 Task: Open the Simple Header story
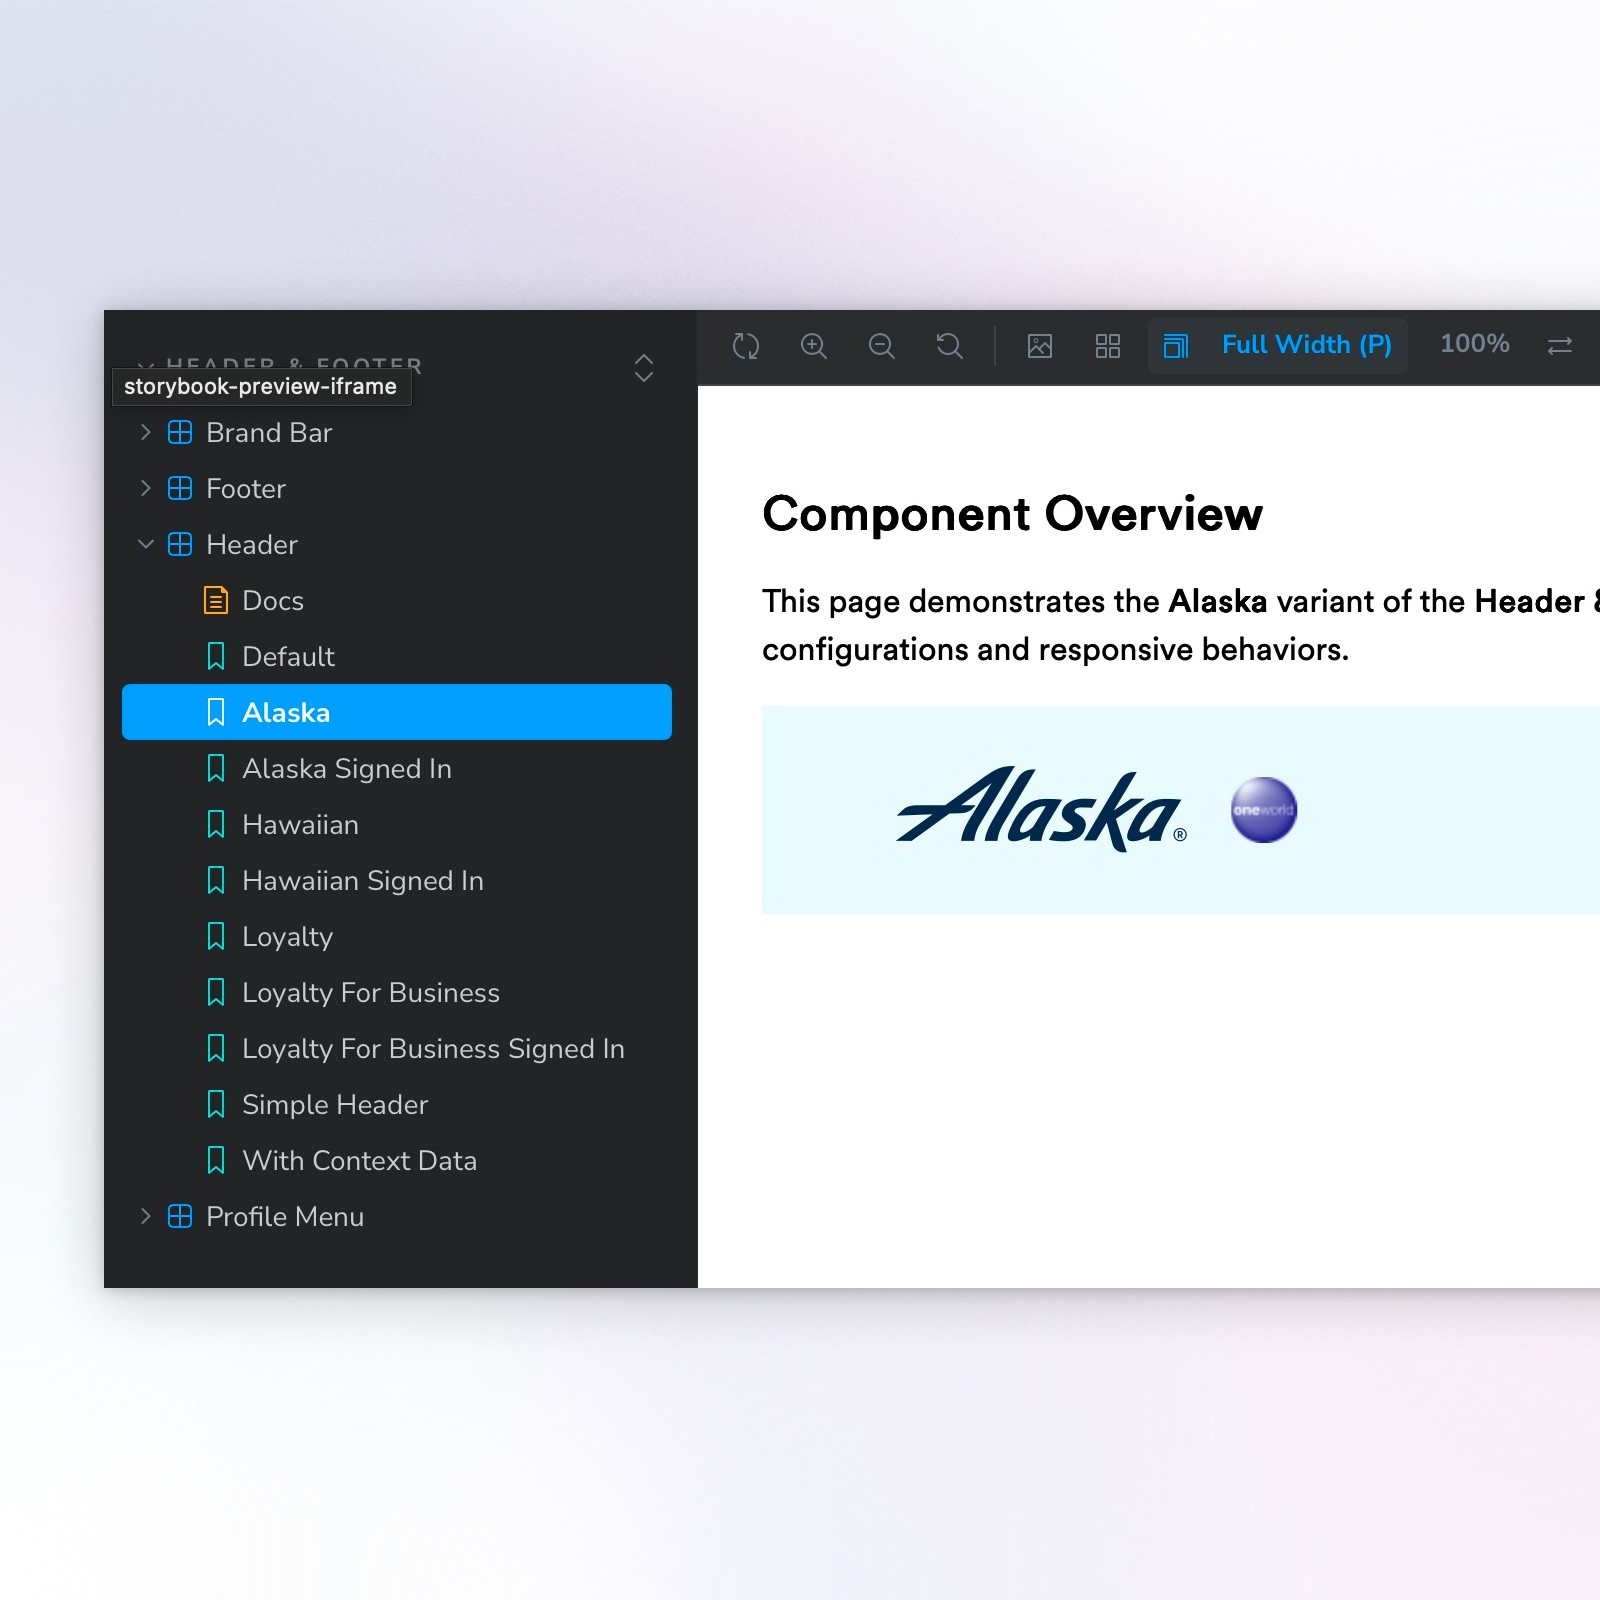coord(397,1104)
